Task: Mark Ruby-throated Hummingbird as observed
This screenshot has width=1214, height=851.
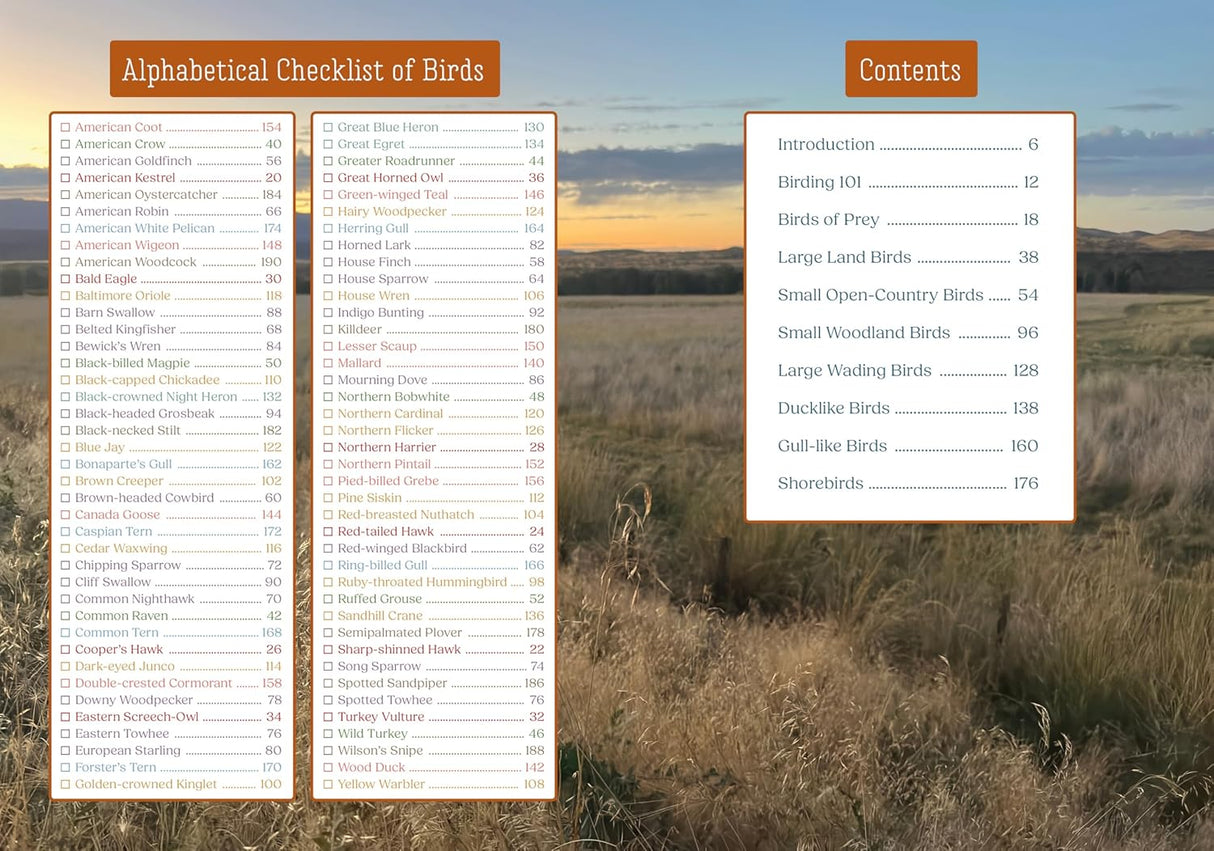Action: 328,581
